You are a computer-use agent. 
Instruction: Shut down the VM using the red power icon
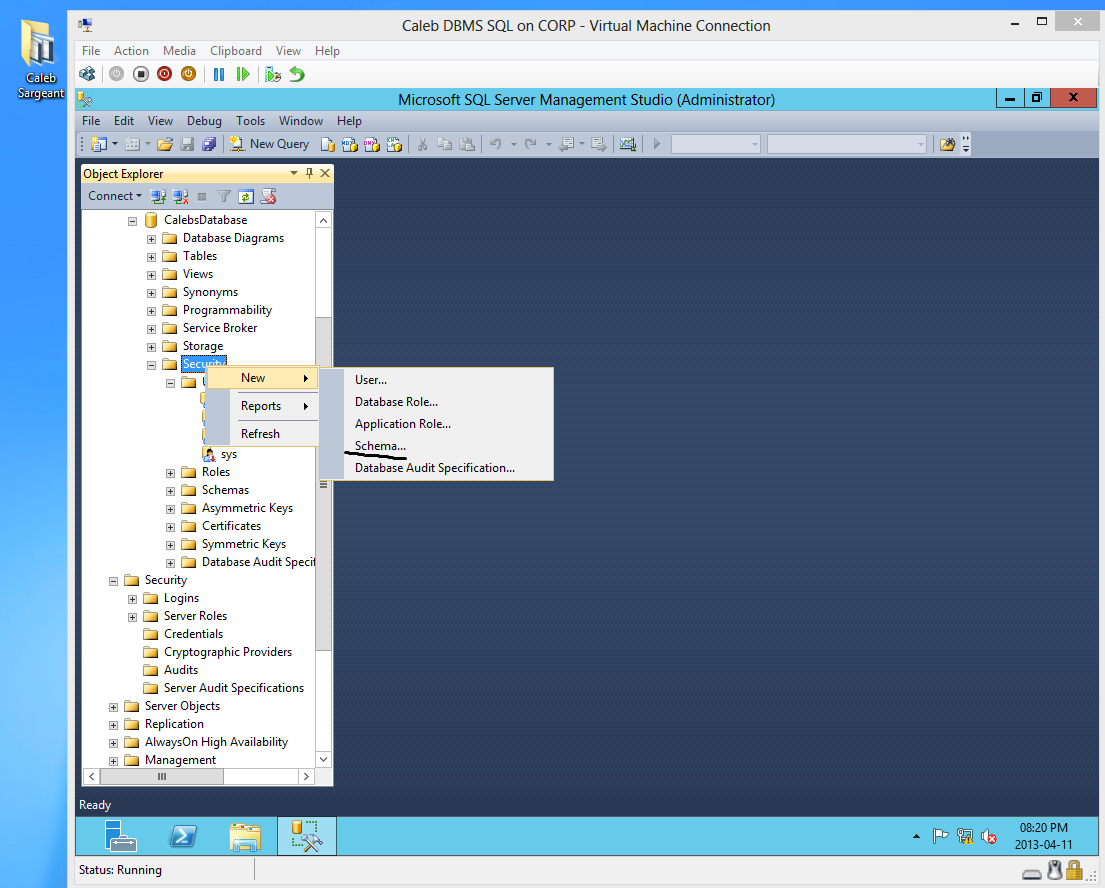point(164,74)
